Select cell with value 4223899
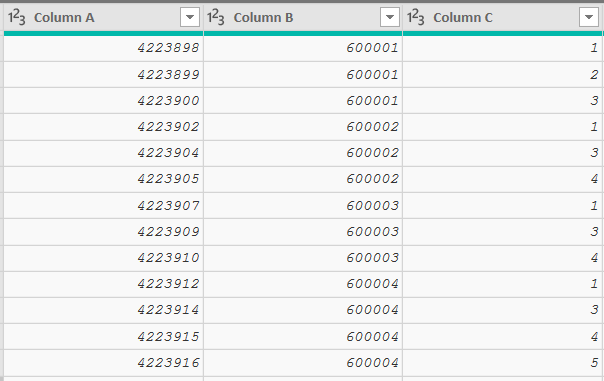This screenshot has width=604, height=381. pos(104,74)
